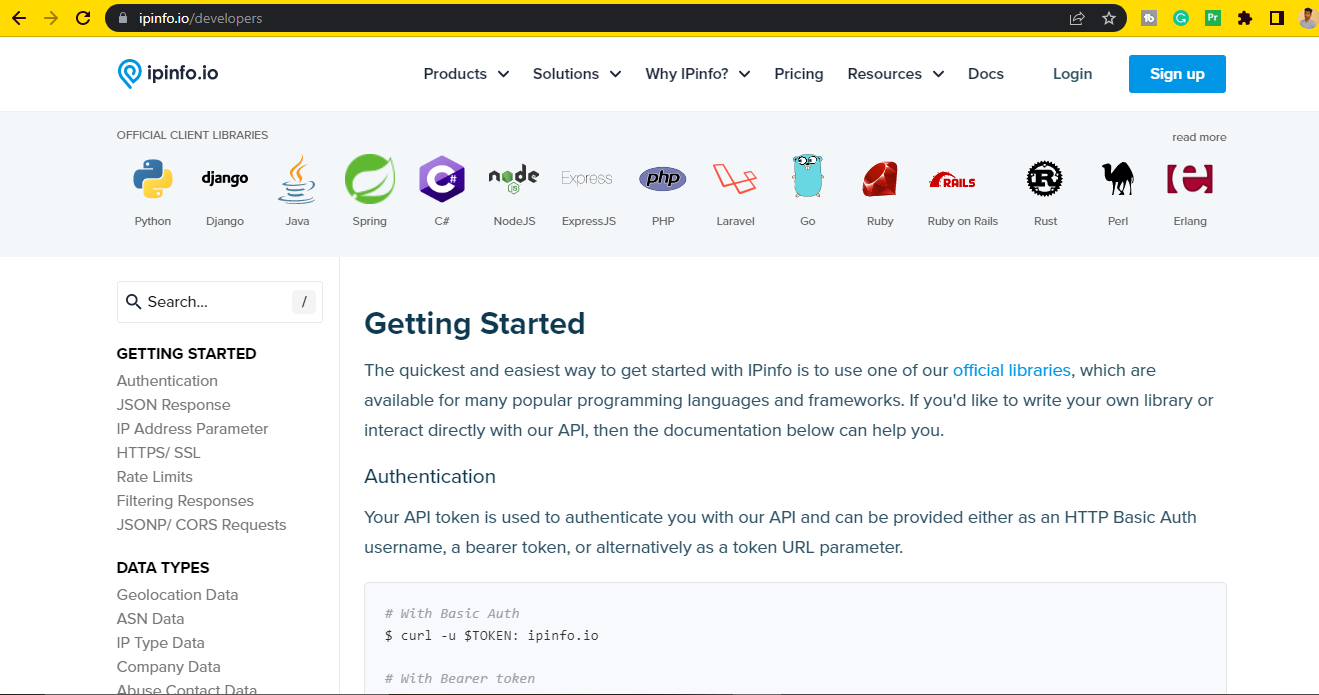
Task: Follow the official libraries link
Action: [x=1011, y=370]
